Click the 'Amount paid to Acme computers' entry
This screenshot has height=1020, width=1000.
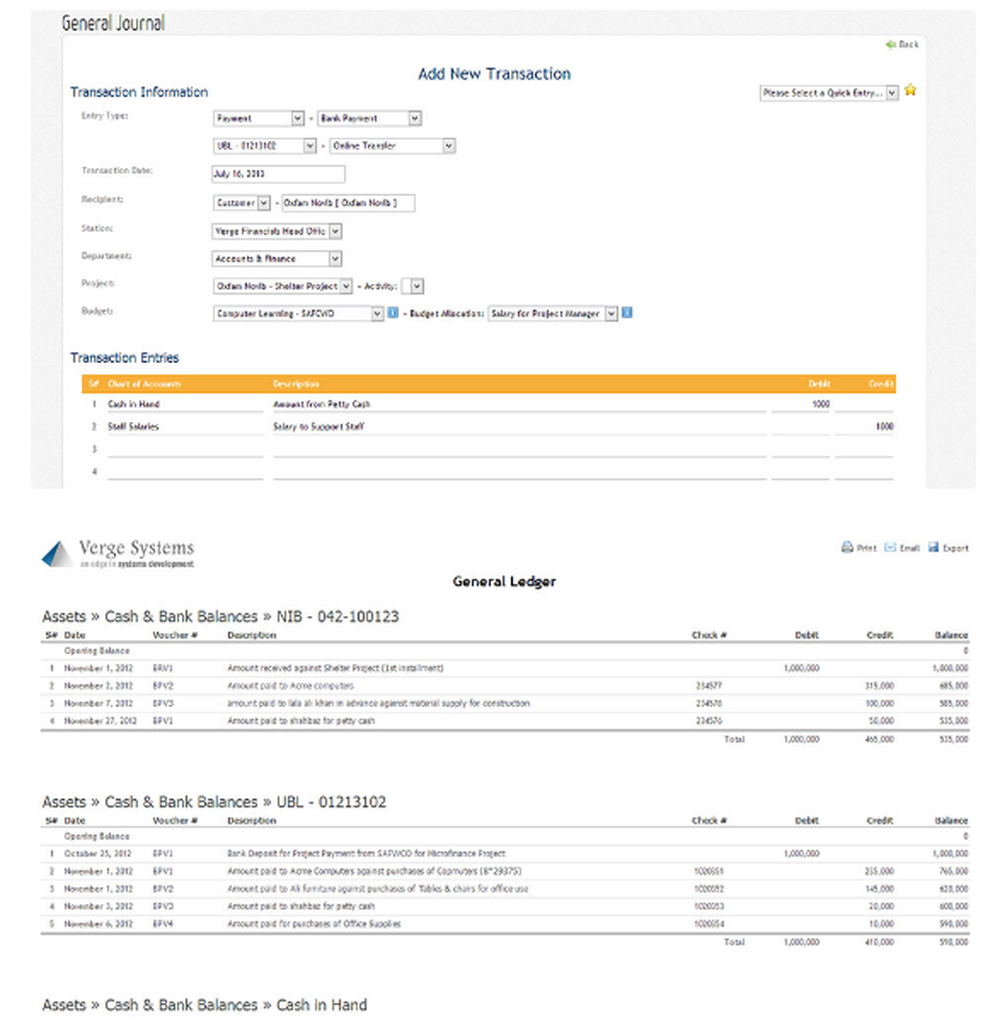click(x=290, y=686)
